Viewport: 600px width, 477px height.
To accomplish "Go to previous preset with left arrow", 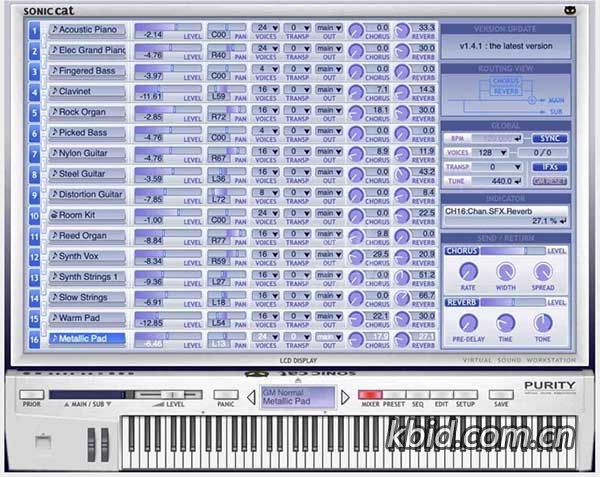I will tap(251, 397).
